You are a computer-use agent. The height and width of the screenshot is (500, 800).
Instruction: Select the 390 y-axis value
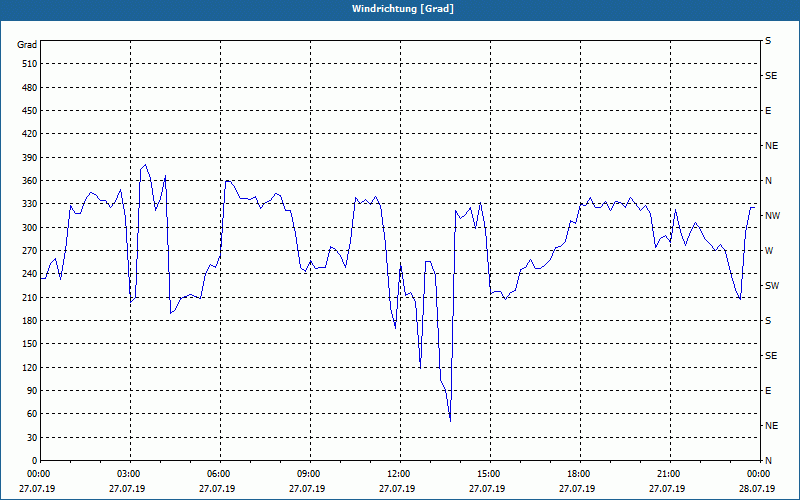(x=30, y=158)
